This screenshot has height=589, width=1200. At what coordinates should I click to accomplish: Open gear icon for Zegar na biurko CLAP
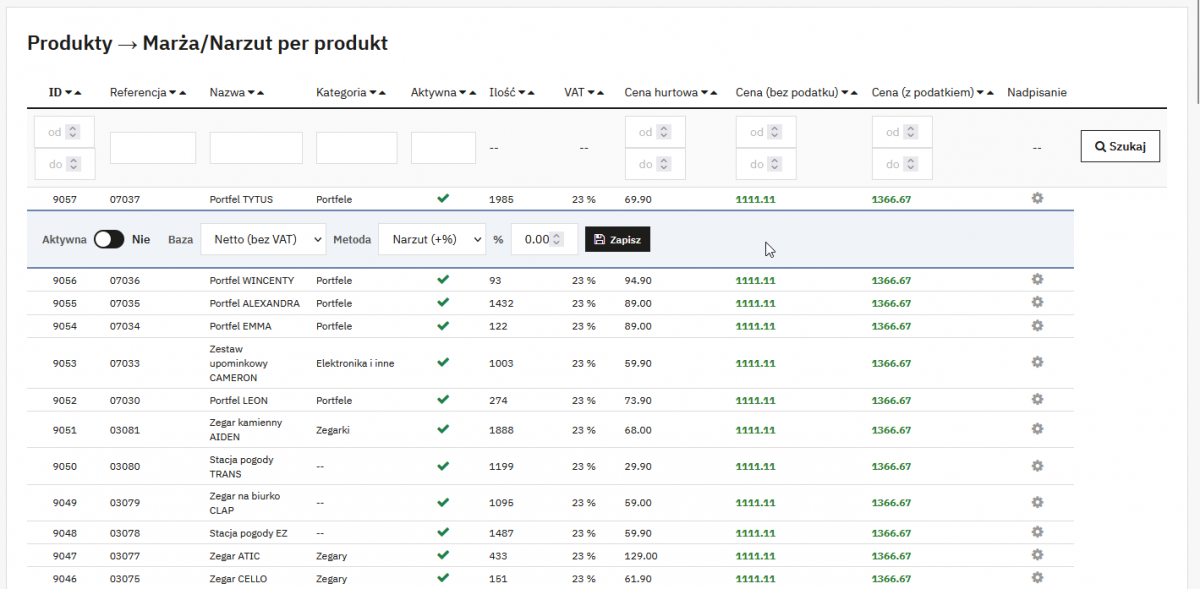coord(1037,502)
